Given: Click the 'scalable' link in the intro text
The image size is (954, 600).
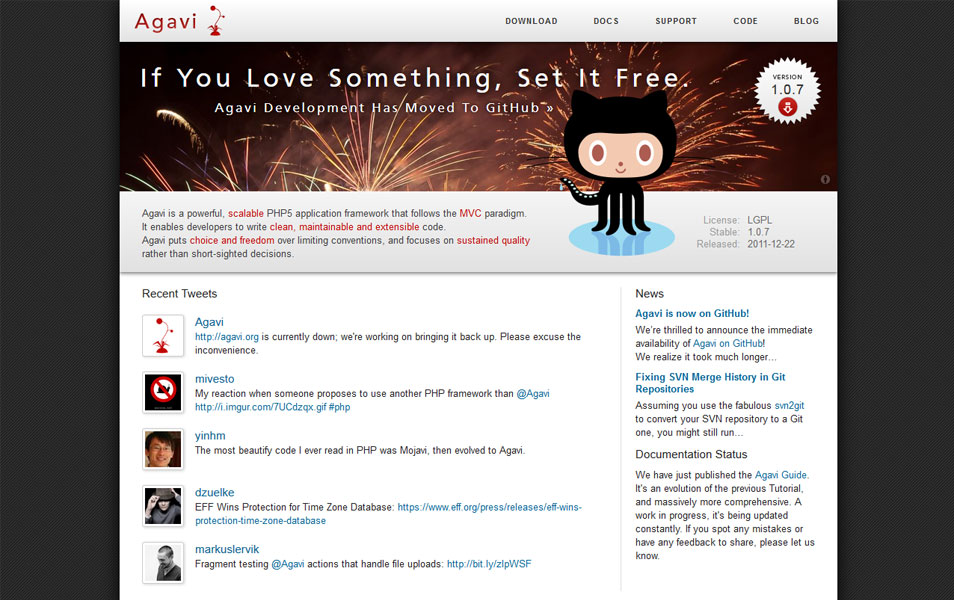Looking at the screenshot, I should [x=246, y=214].
